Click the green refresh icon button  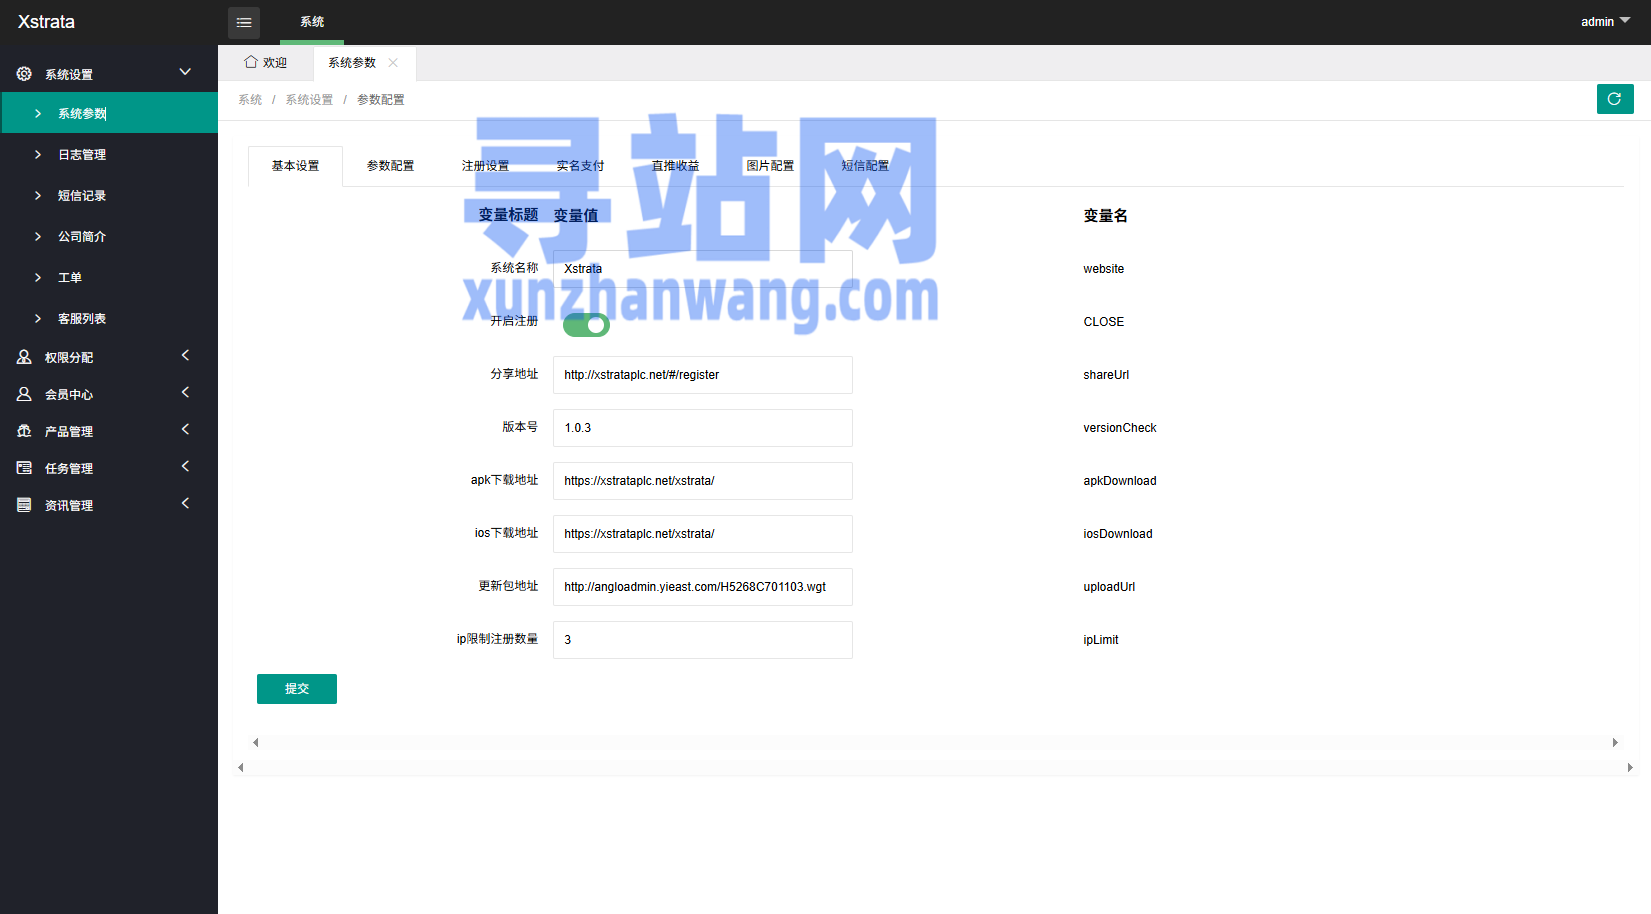pyautogui.click(x=1614, y=99)
